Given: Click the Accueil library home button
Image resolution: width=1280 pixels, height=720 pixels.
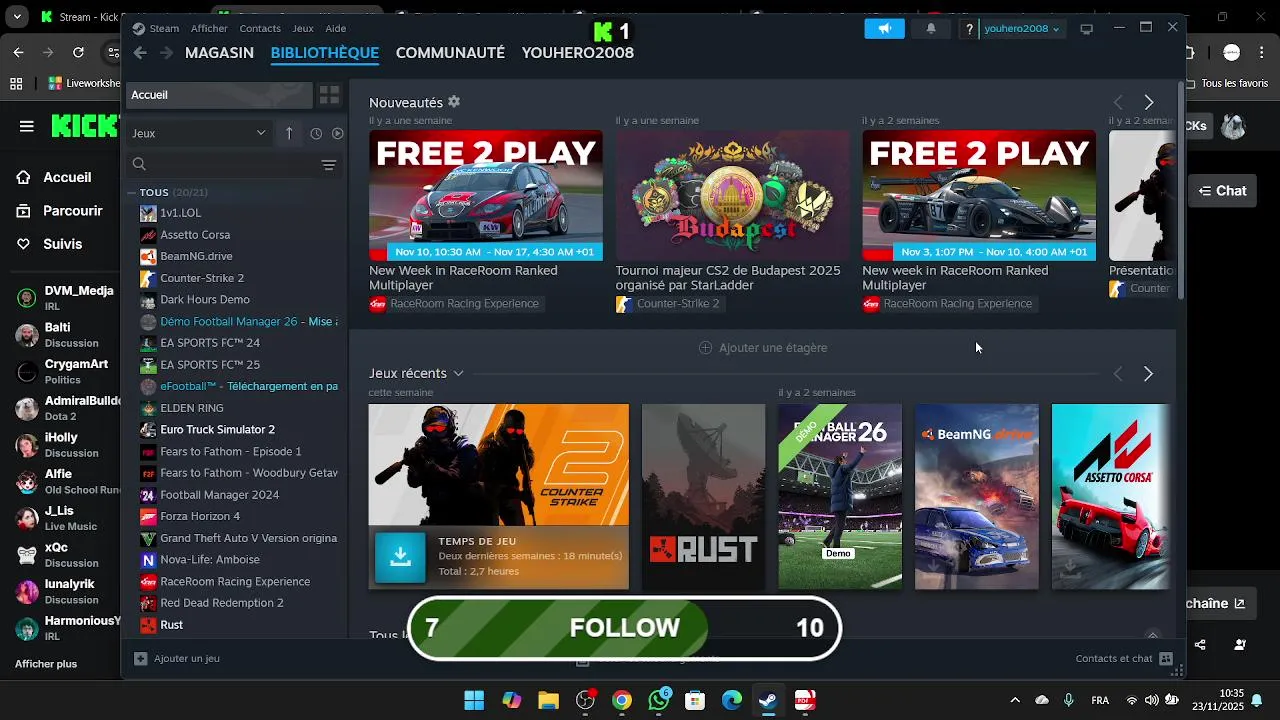Looking at the screenshot, I should click(218, 95).
